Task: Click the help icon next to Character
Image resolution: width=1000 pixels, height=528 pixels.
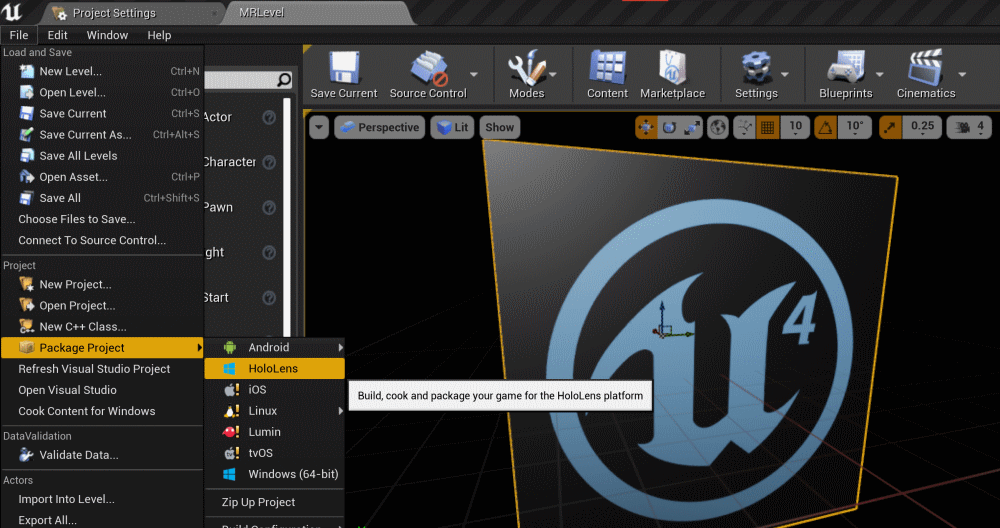Action: (269, 163)
